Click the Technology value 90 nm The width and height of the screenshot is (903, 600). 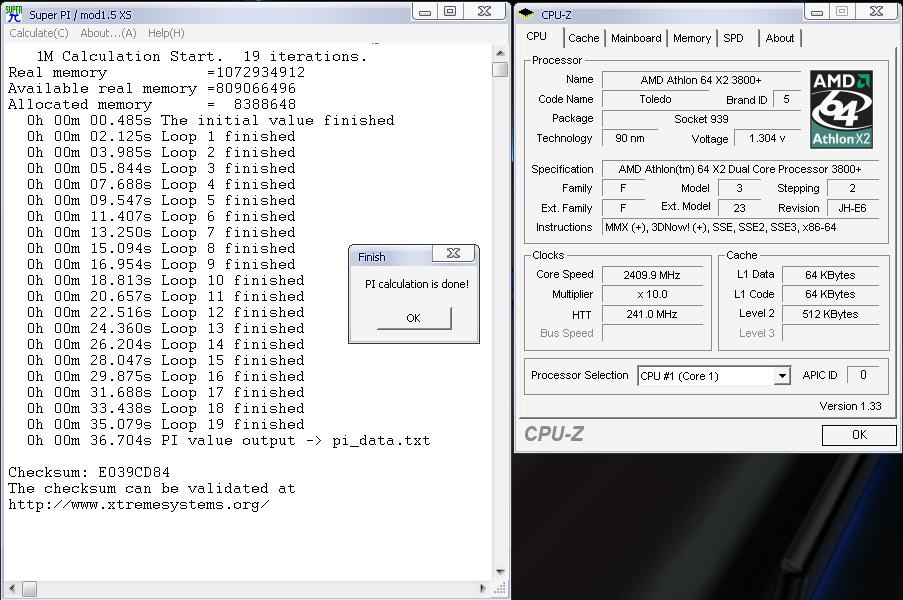pos(630,138)
